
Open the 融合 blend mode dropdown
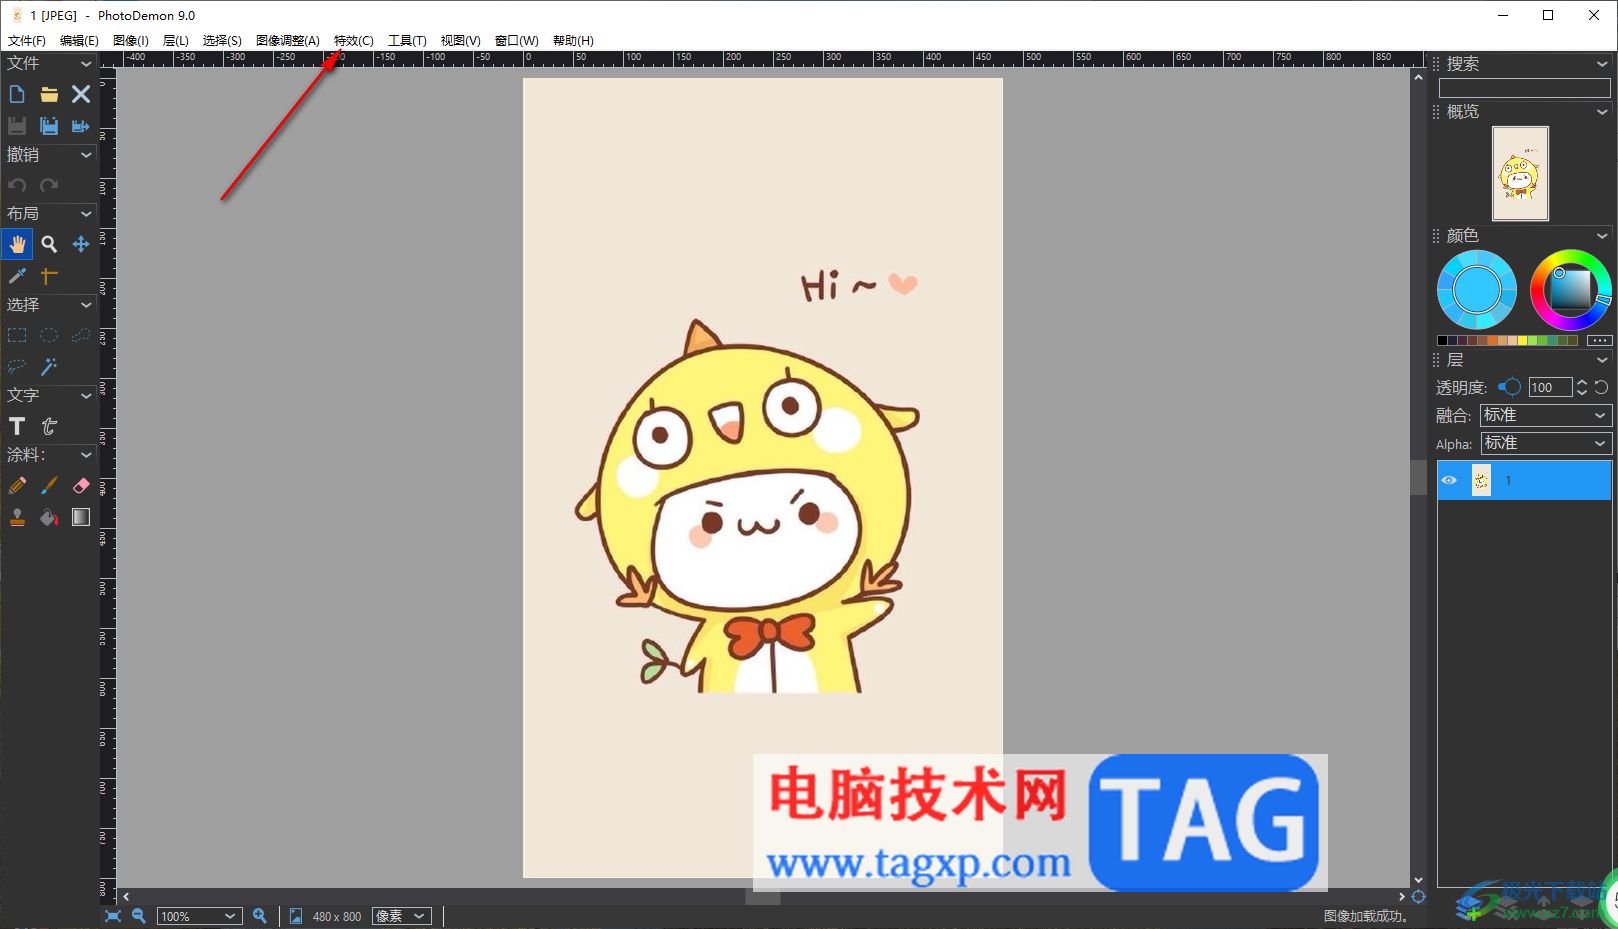click(1546, 415)
